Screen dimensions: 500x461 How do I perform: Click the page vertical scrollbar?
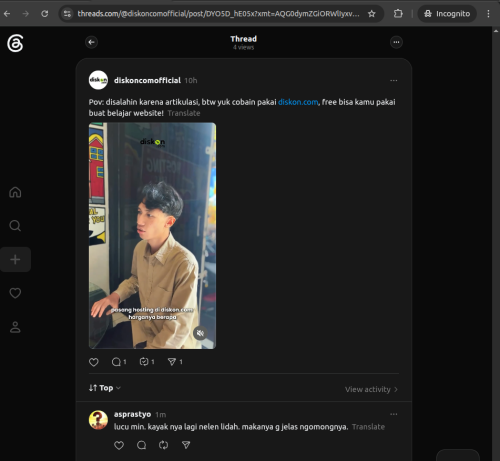(x=496, y=244)
